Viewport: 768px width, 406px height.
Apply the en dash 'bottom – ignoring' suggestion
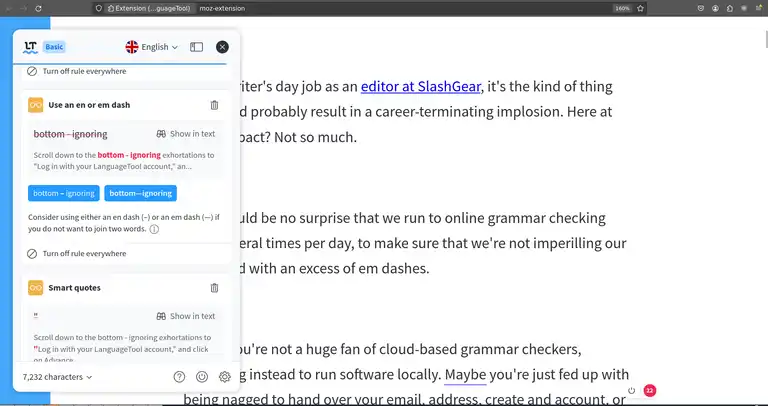point(64,193)
